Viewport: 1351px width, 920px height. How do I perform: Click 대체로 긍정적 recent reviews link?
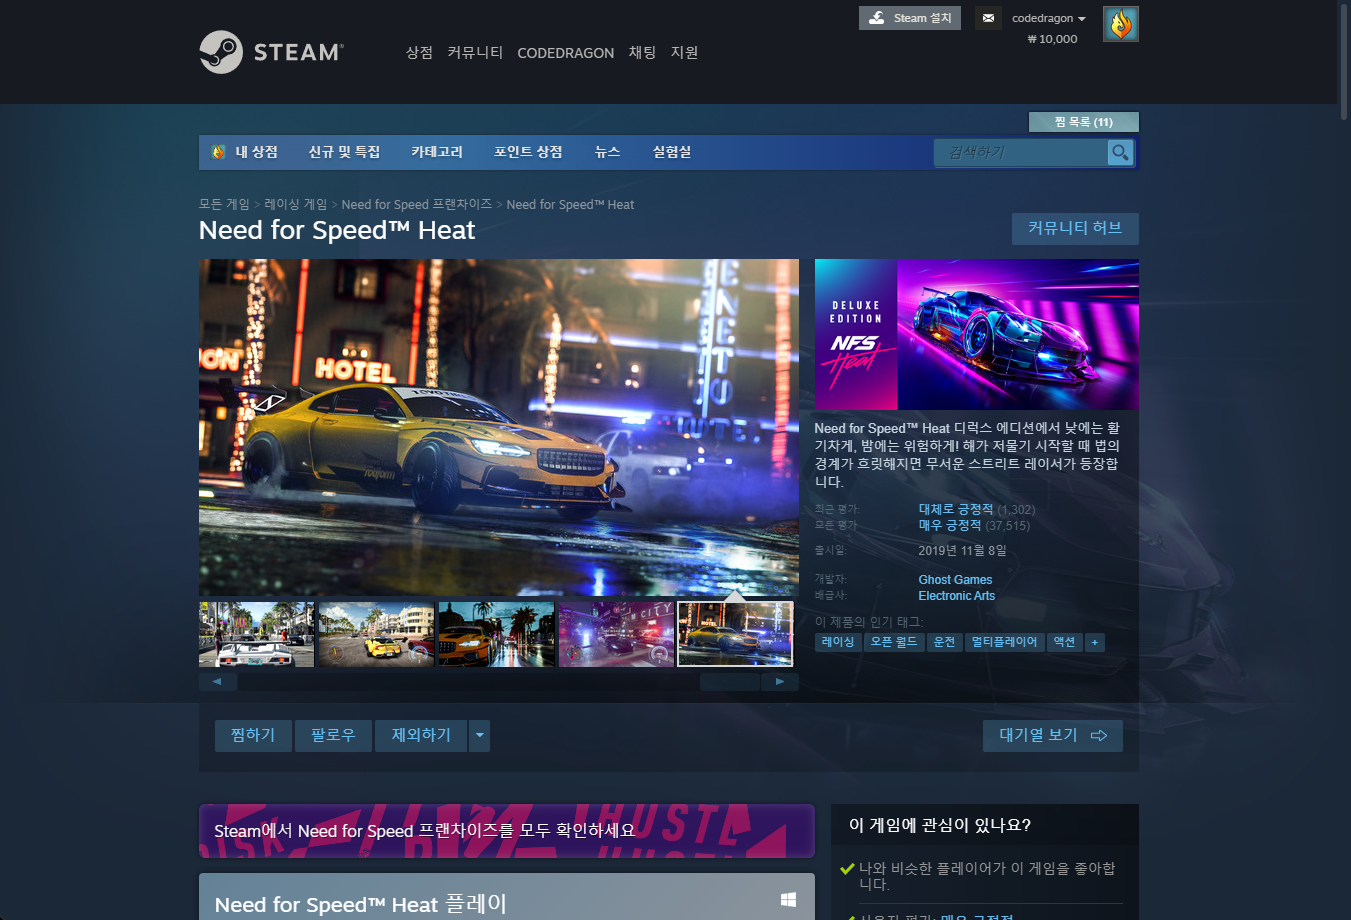coord(956,509)
